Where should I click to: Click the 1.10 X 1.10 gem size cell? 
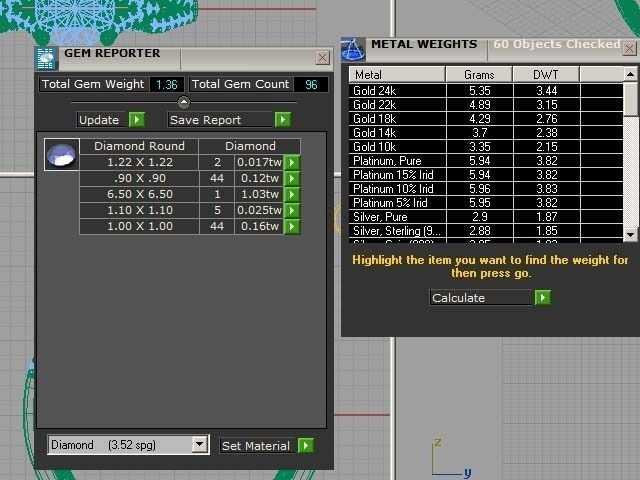tap(139, 210)
